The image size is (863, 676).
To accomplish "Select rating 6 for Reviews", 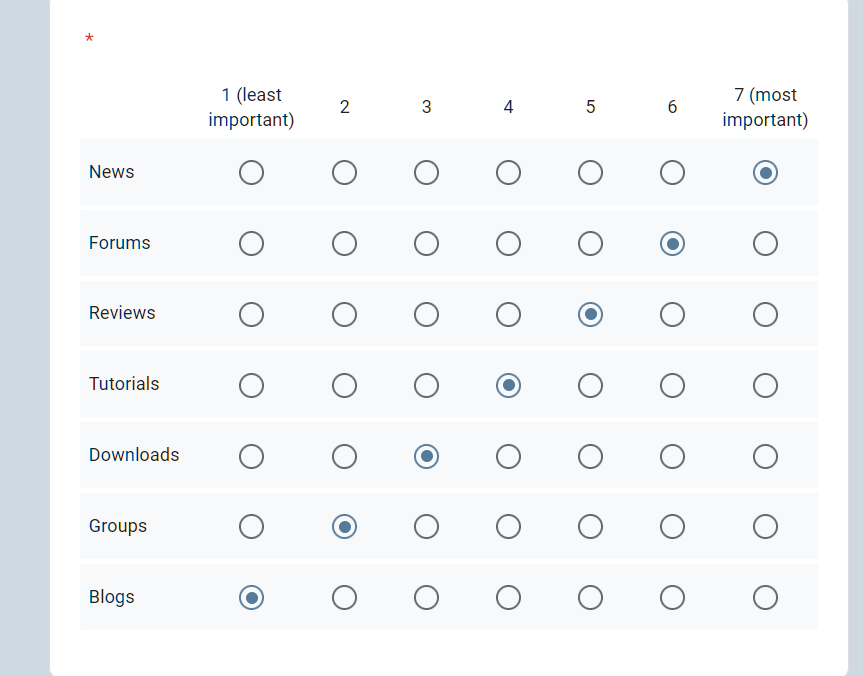I will pos(673,315).
